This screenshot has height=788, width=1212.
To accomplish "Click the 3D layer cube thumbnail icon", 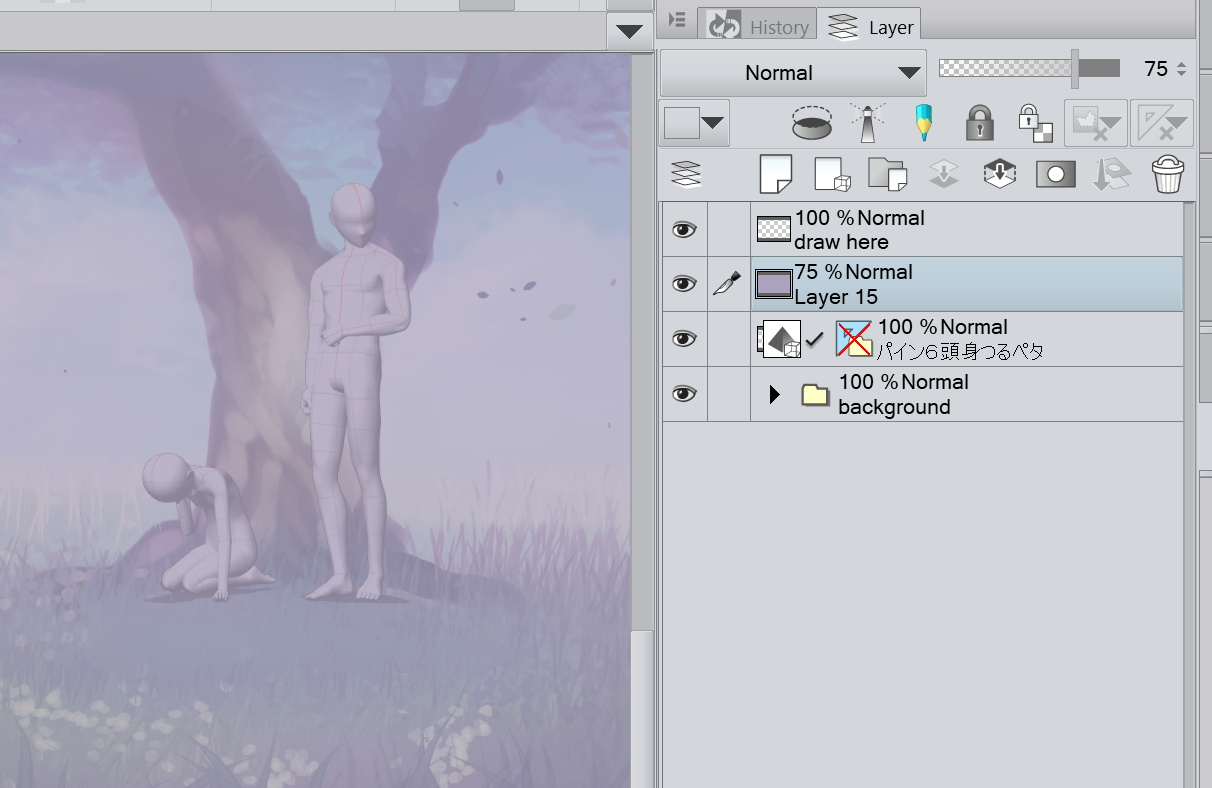I will point(780,340).
